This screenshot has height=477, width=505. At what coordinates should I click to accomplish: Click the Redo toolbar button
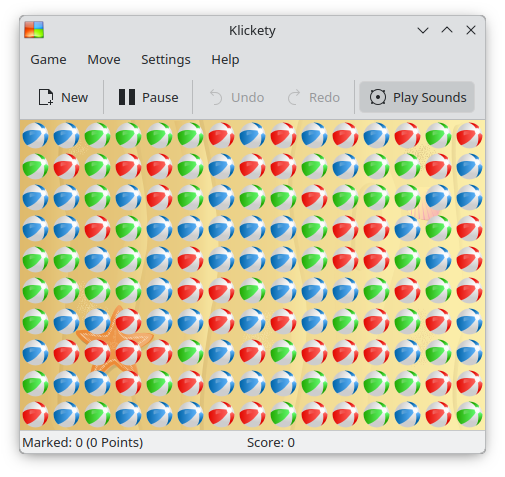(x=314, y=97)
